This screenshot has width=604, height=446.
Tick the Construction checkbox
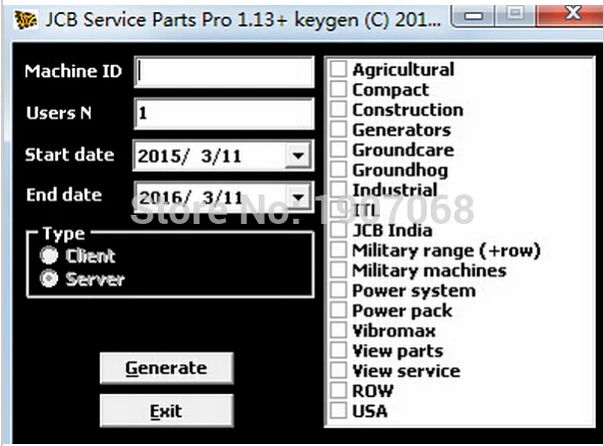click(x=339, y=109)
